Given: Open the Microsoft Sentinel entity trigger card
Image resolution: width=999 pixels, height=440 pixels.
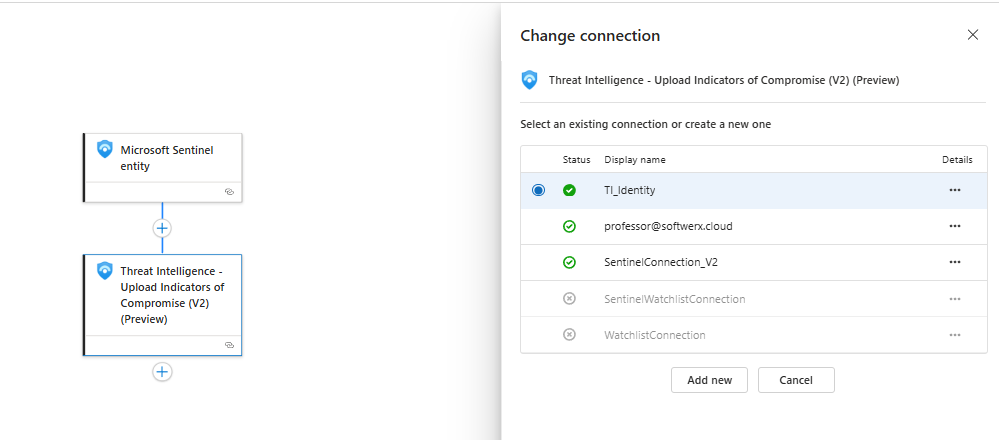Looking at the screenshot, I should tap(162, 167).
